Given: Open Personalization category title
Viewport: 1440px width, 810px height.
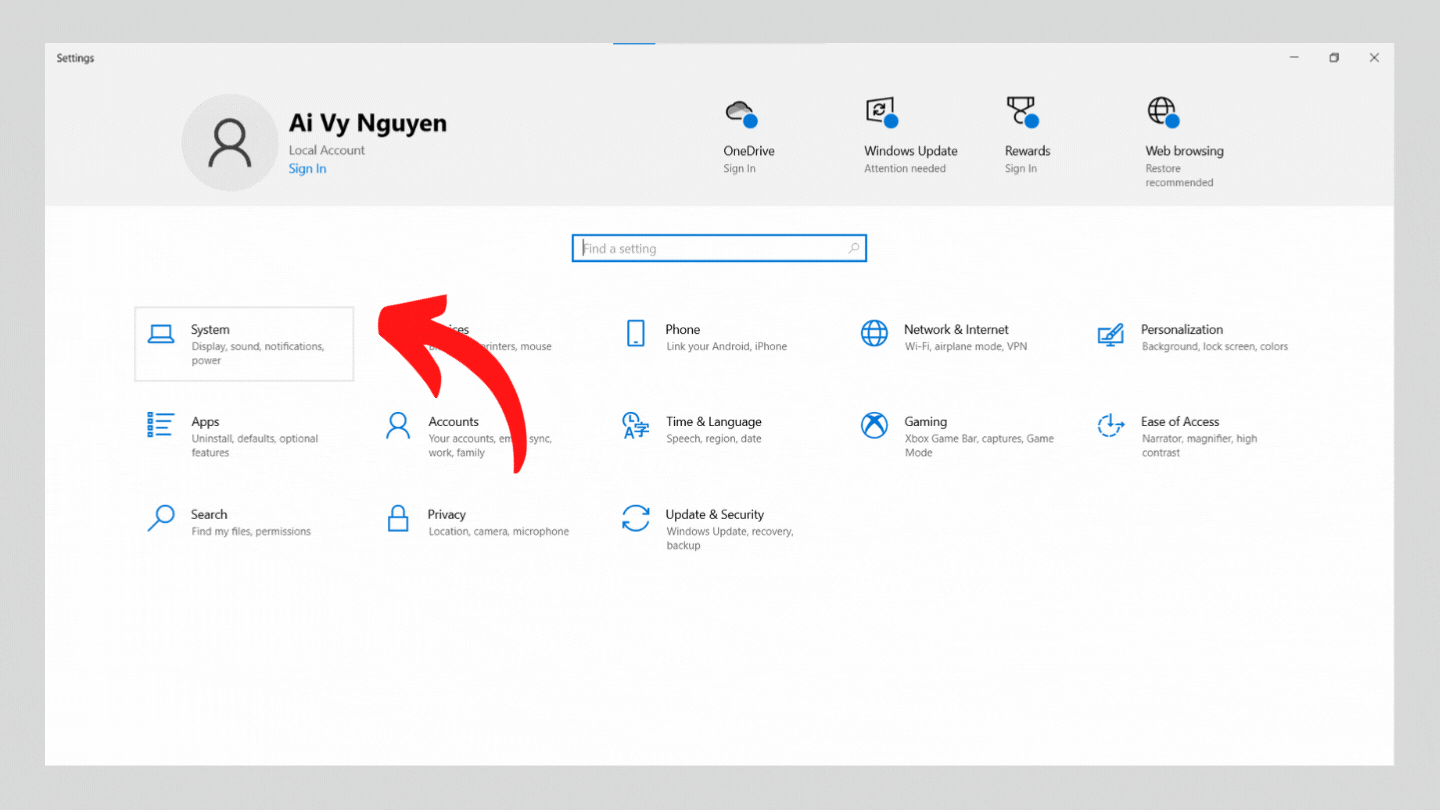Looking at the screenshot, I should coord(1182,329).
